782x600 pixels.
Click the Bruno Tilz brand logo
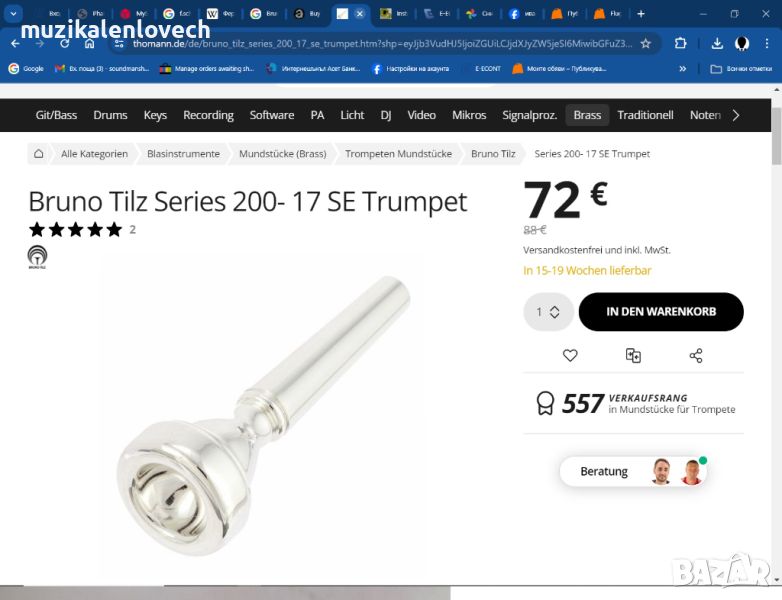37,257
